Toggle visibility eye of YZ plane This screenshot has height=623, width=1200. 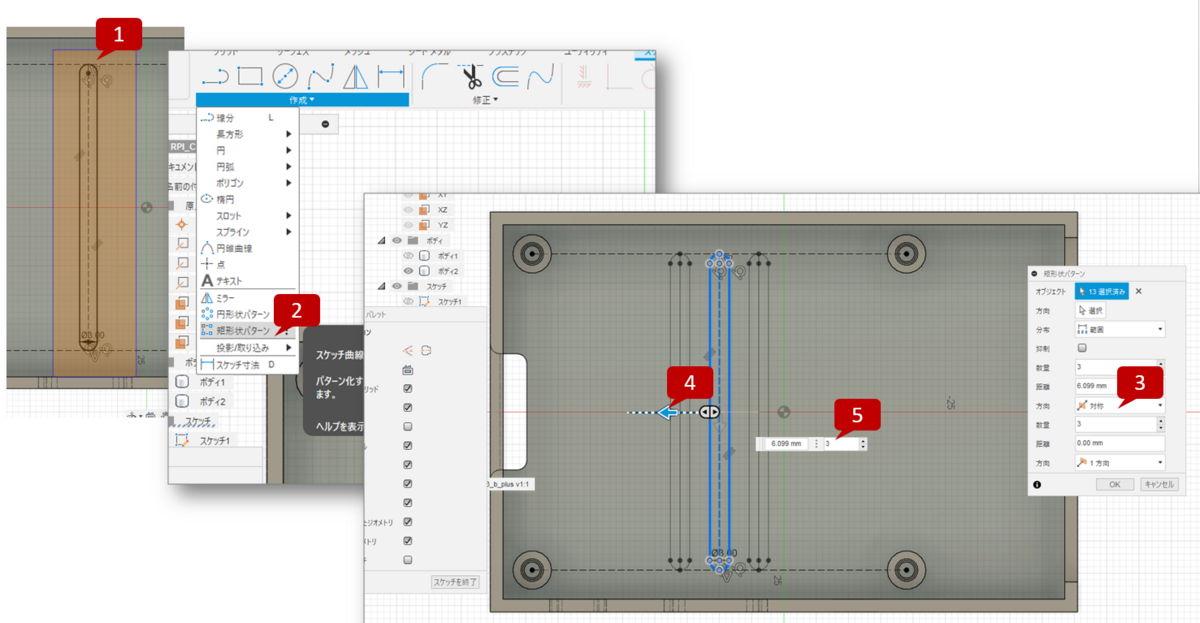click(x=407, y=225)
